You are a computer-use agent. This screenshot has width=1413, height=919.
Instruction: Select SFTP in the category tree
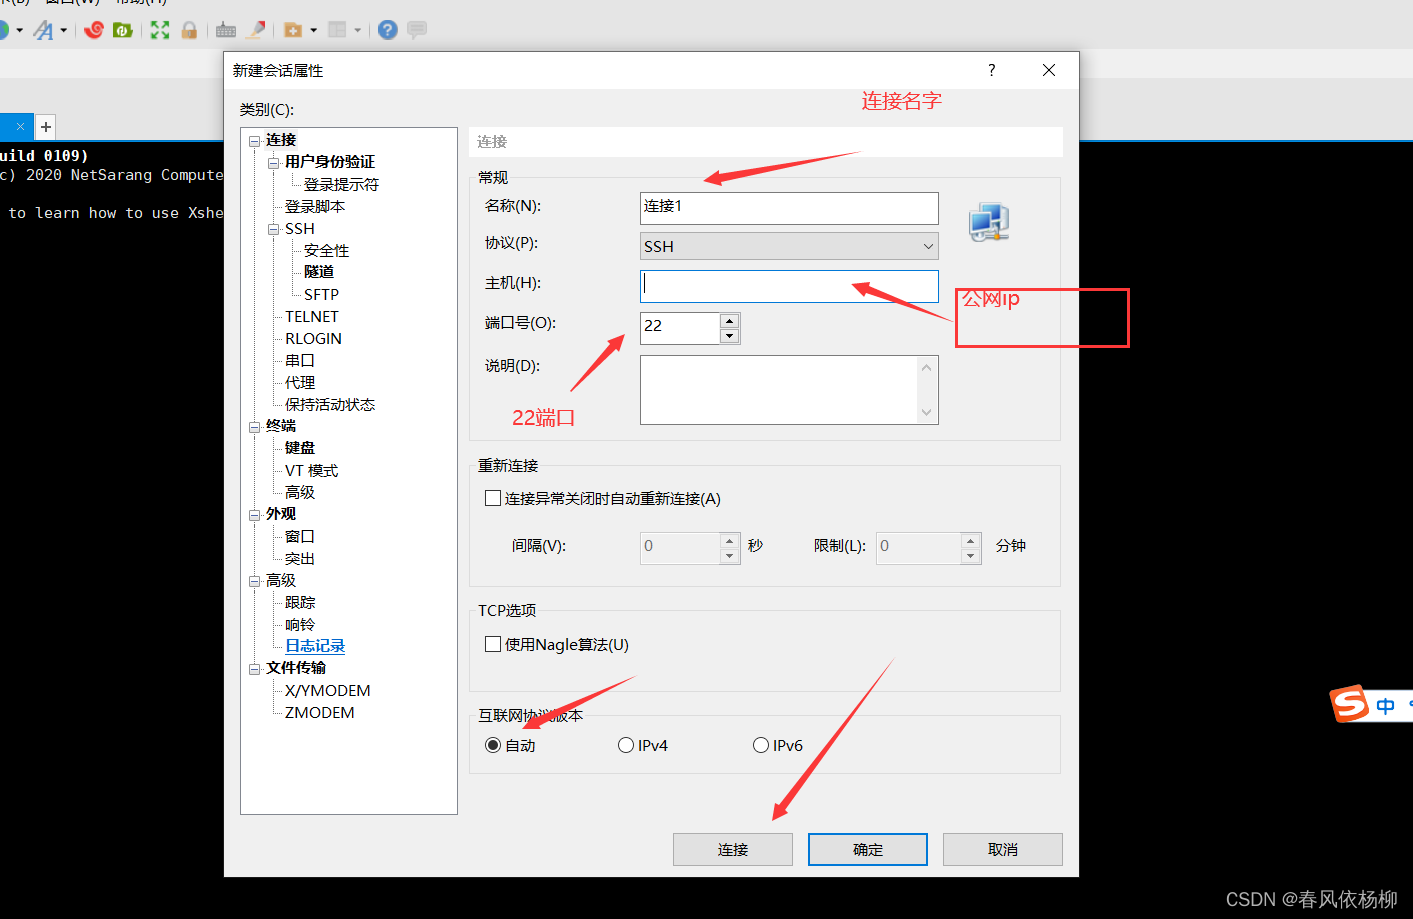coord(321,294)
